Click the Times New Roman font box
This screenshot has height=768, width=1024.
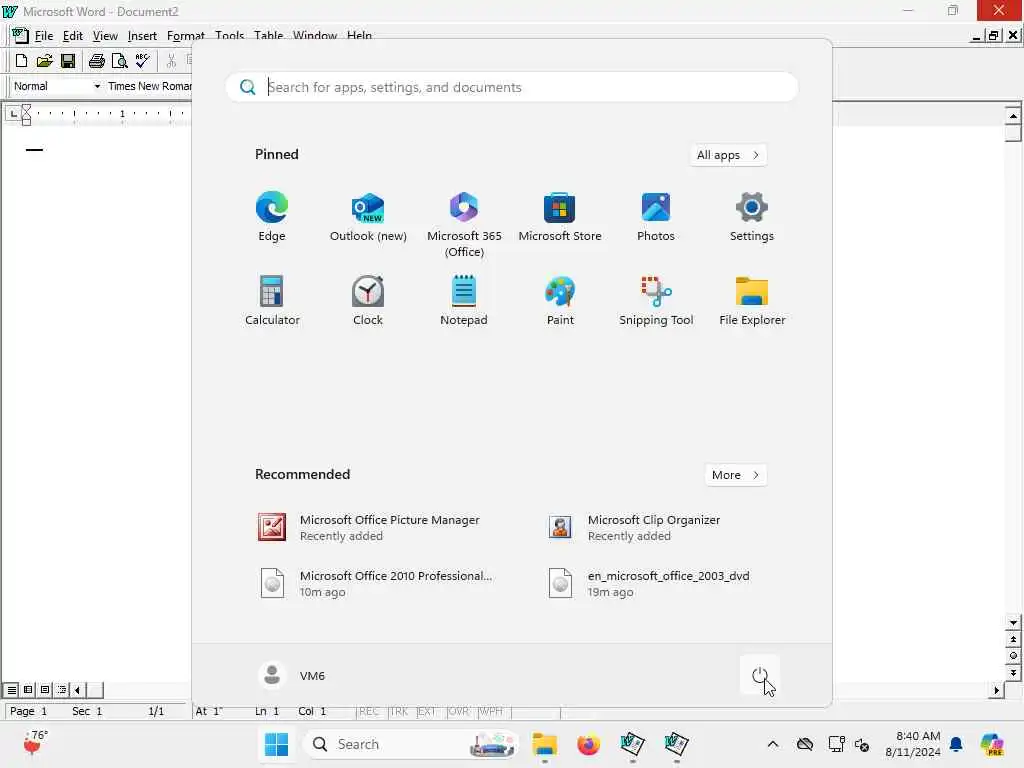(x=149, y=86)
